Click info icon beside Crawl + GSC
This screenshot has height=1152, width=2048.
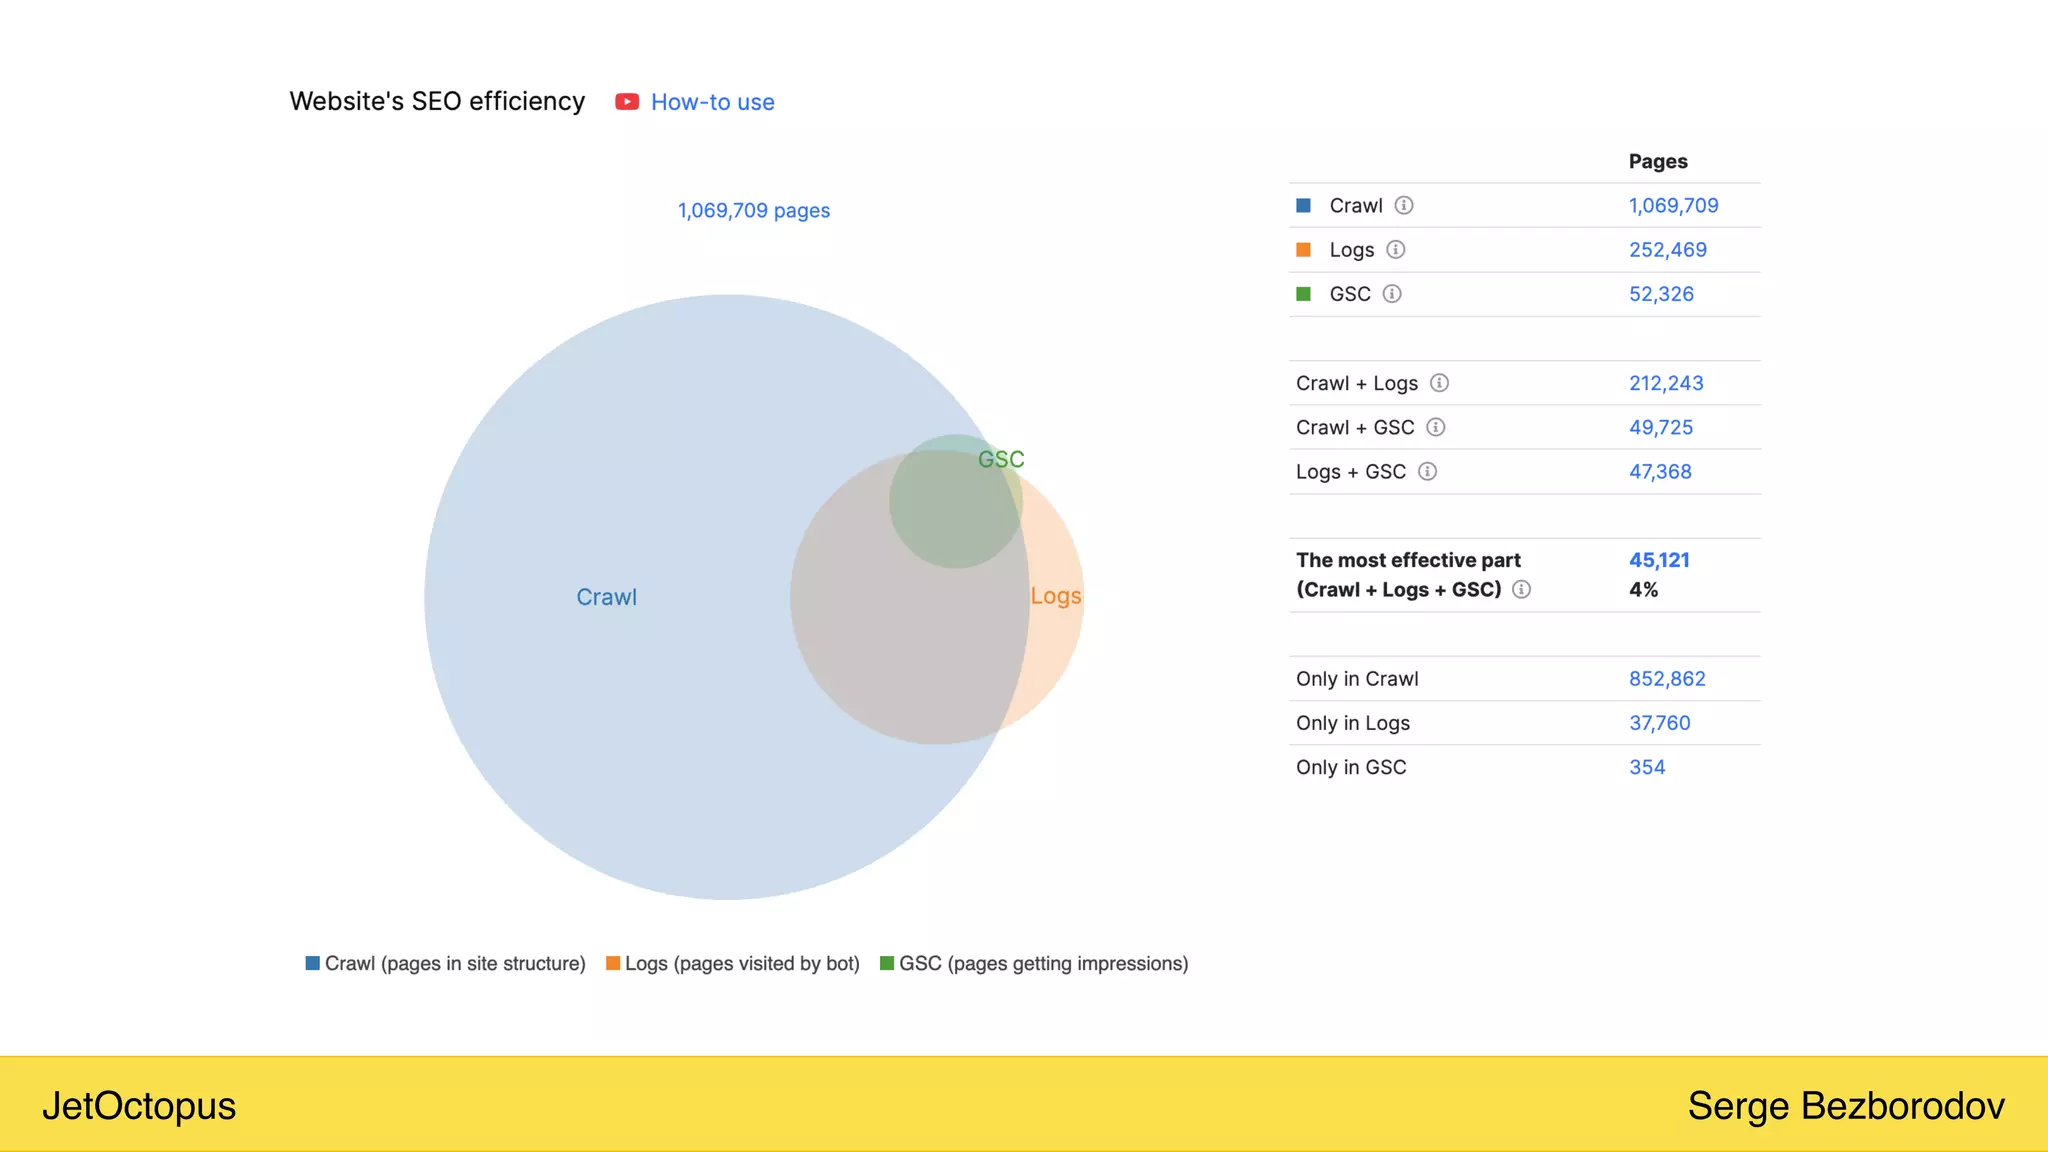[1436, 427]
